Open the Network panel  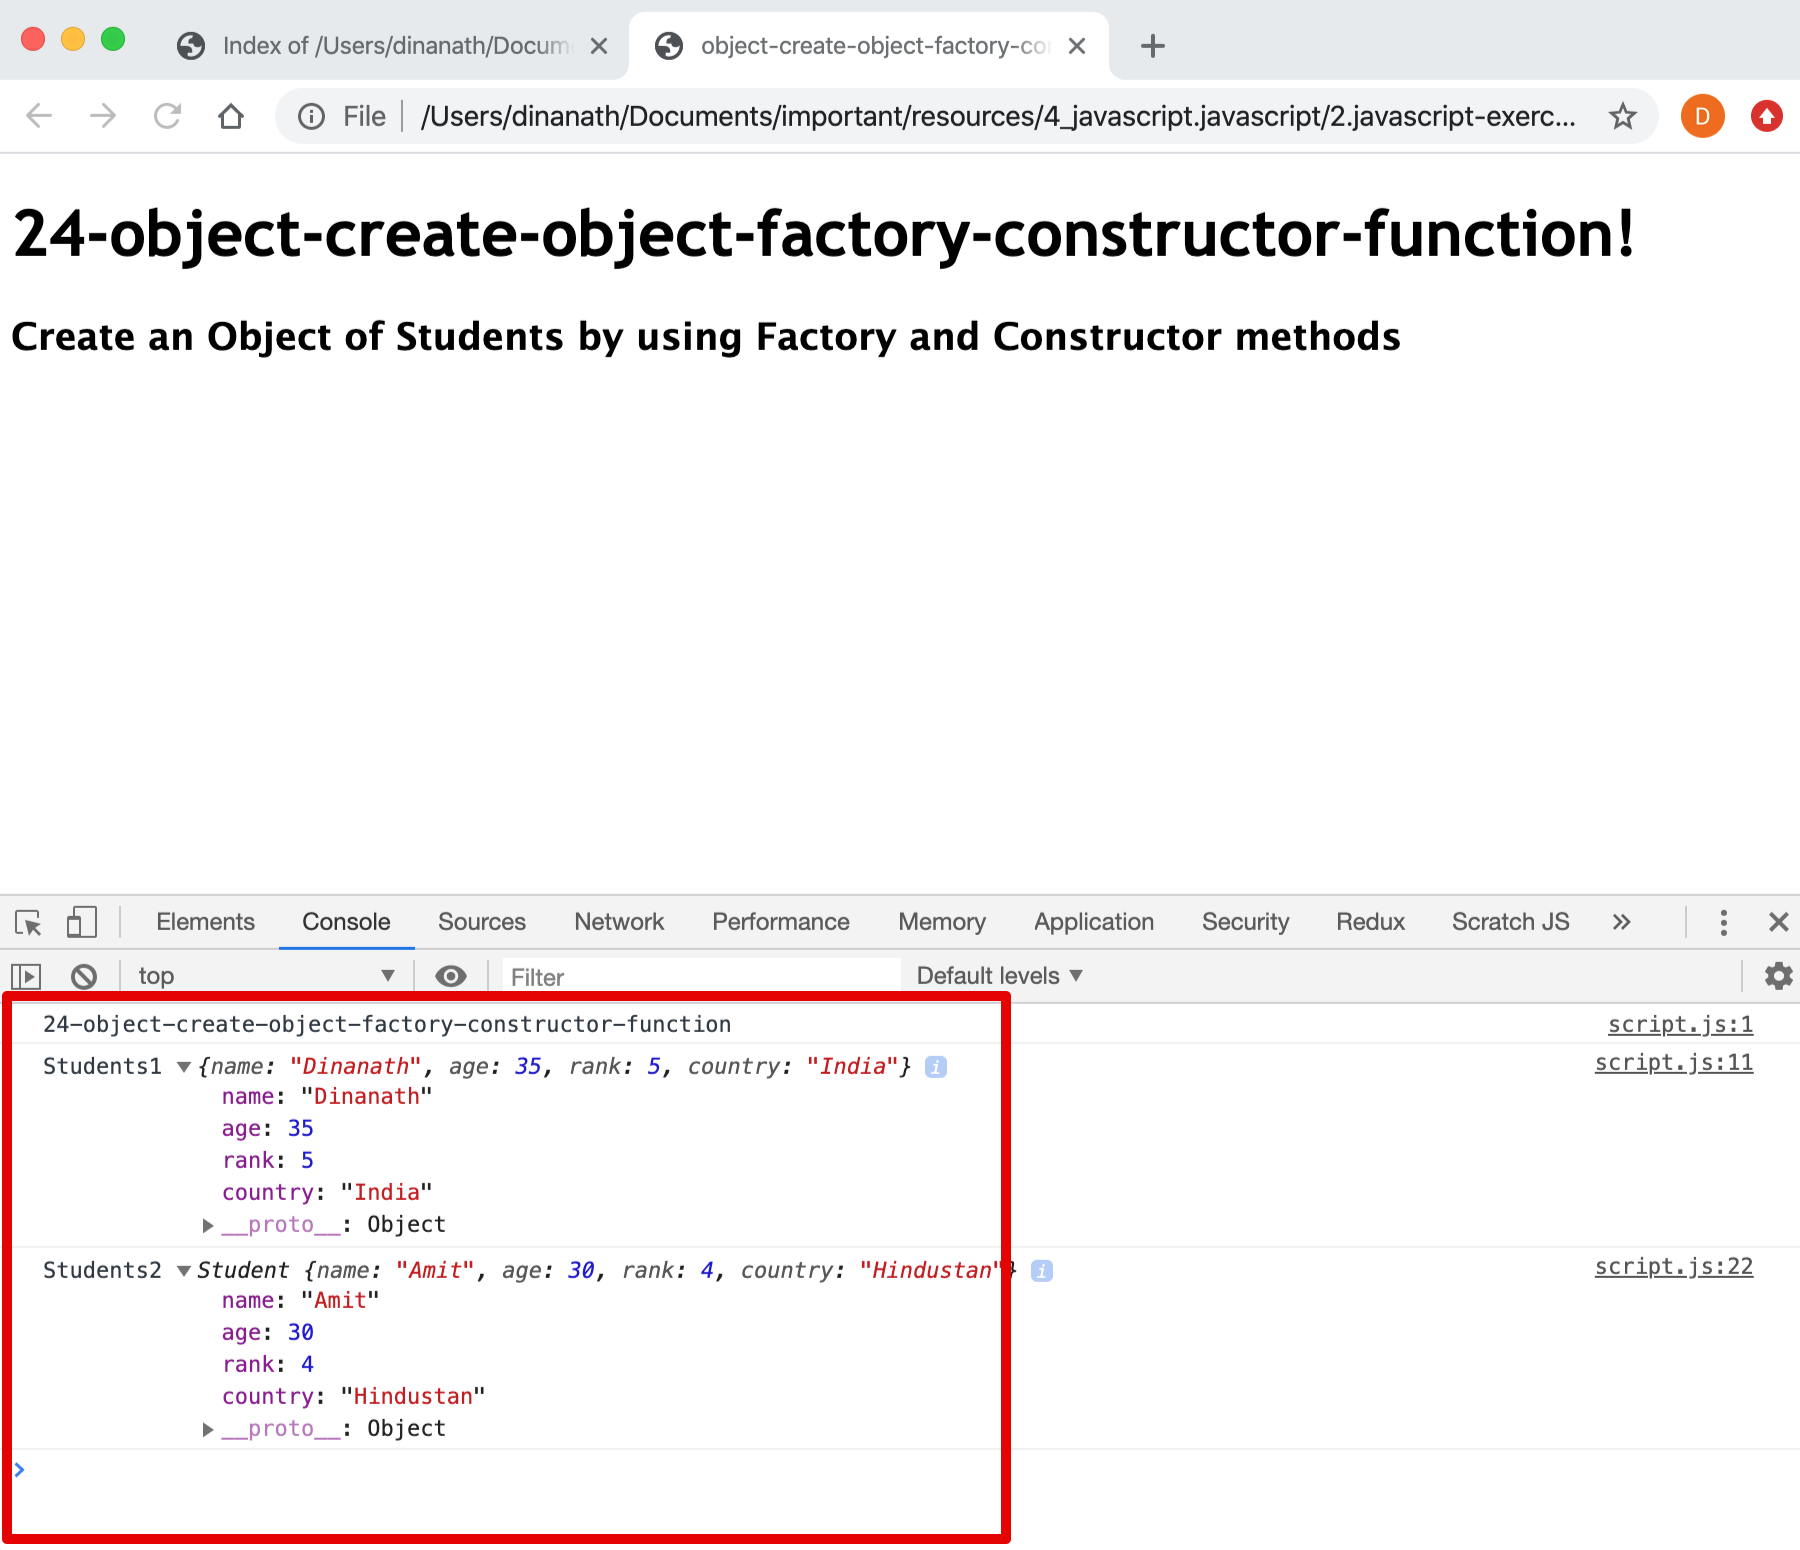[619, 922]
